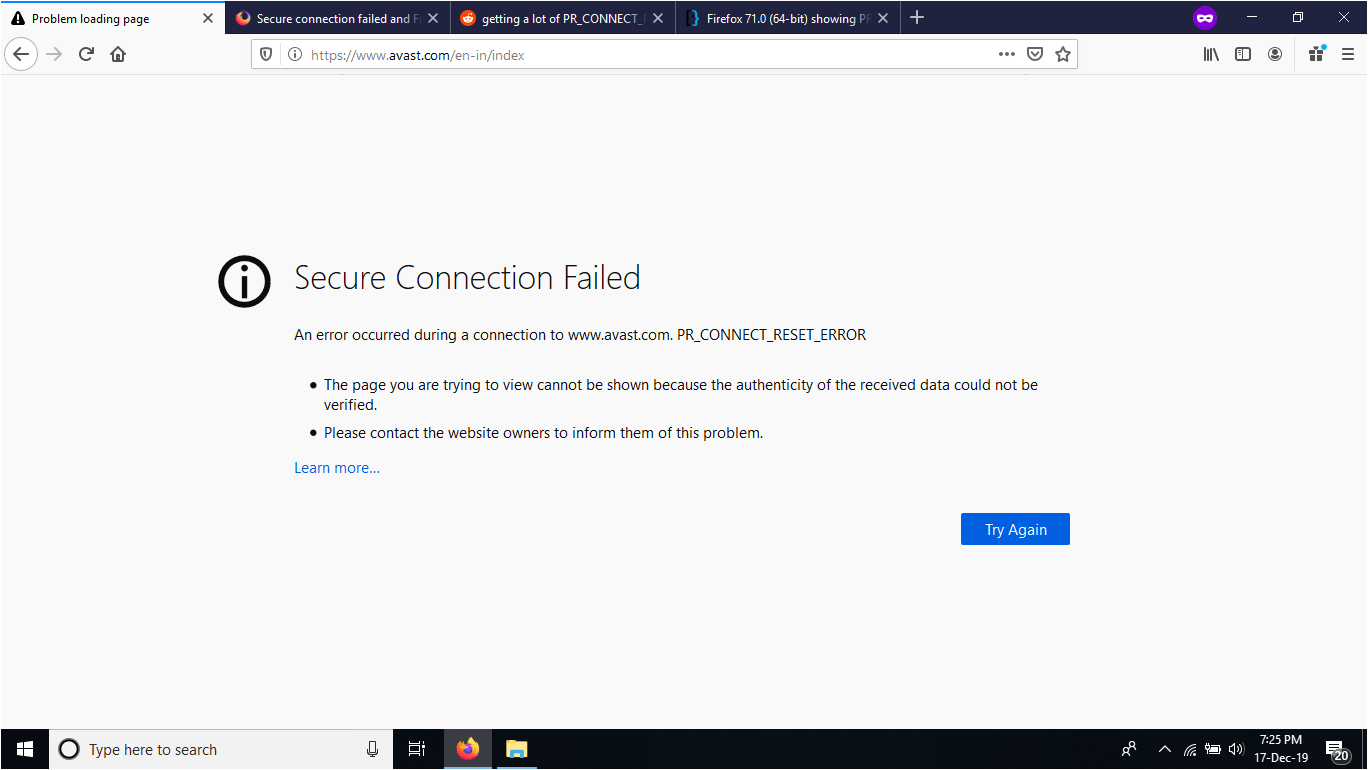Open Task View on the taskbar
This screenshot has height=770, width=1368.
(x=417, y=748)
